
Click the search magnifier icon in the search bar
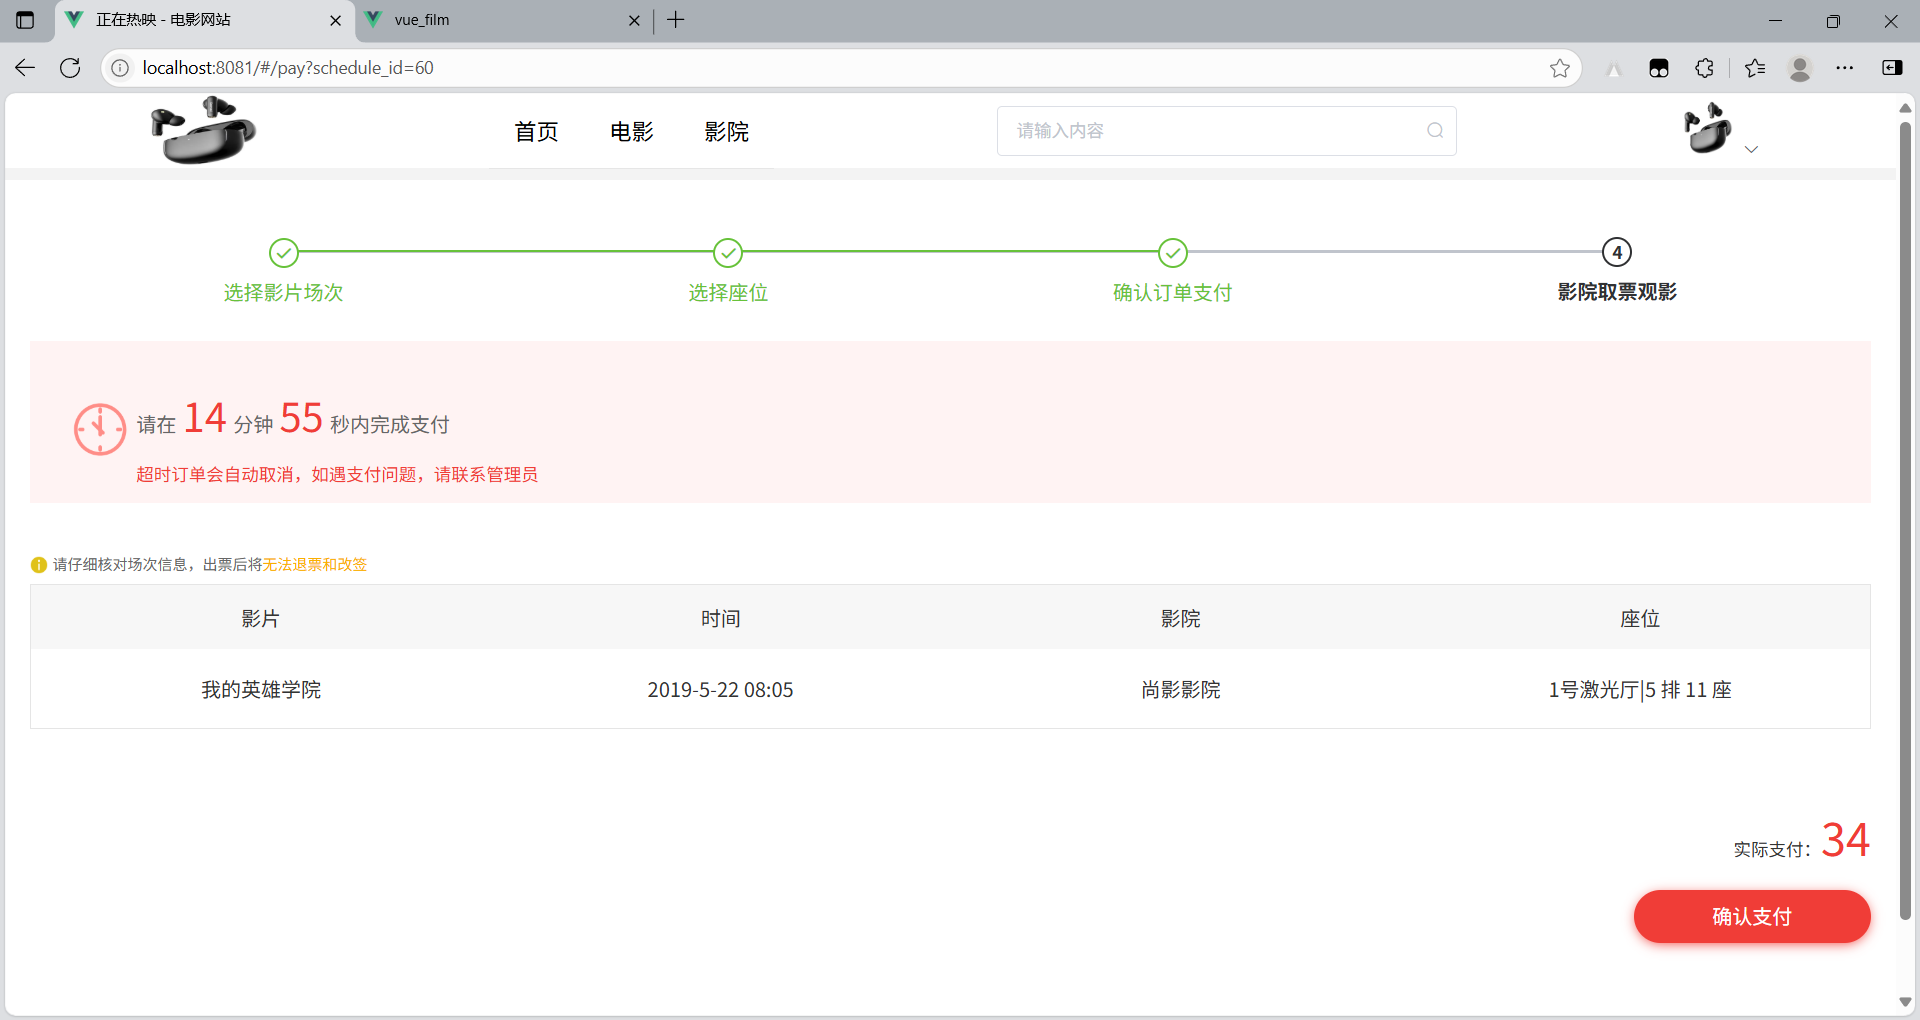click(1434, 130)
